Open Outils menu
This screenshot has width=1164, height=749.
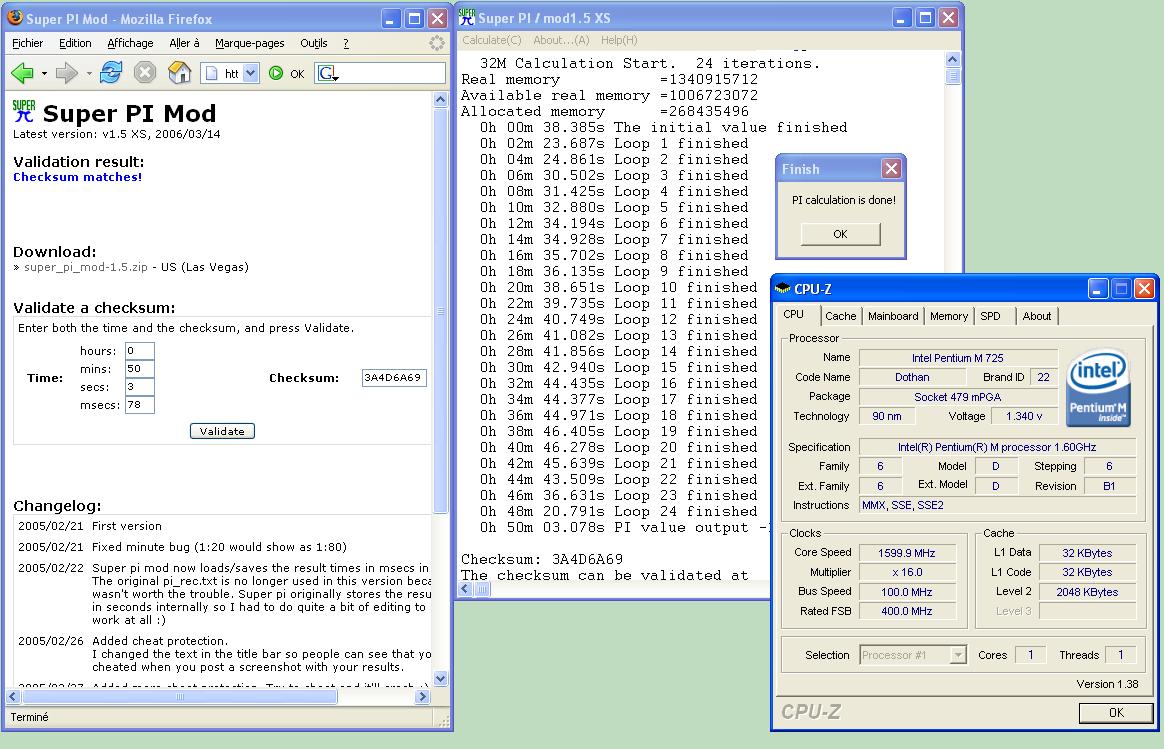313,43
